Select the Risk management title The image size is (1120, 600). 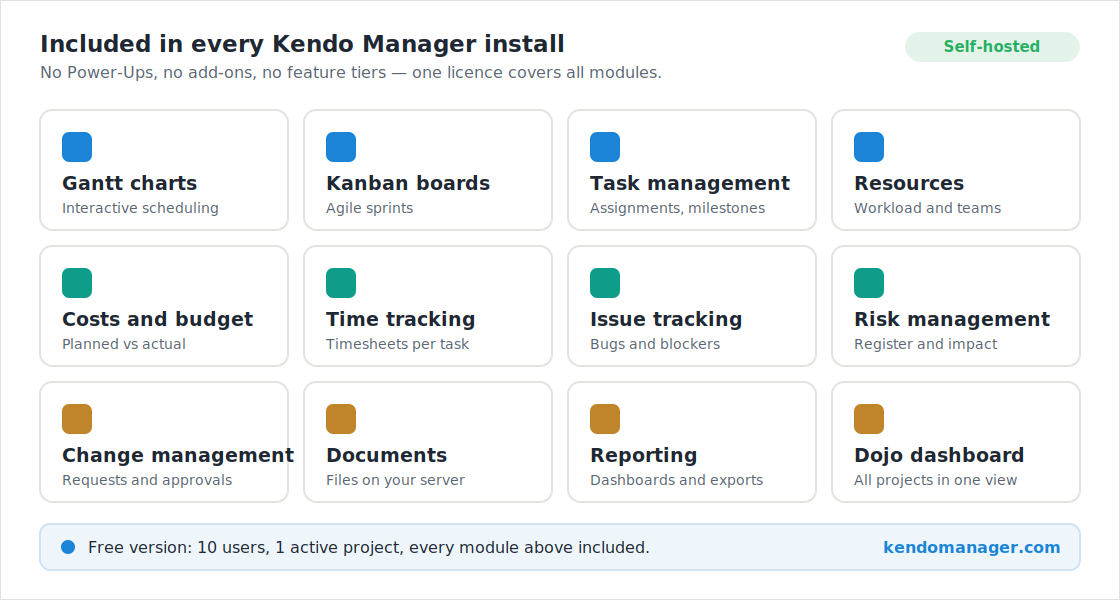coord(952,319)
